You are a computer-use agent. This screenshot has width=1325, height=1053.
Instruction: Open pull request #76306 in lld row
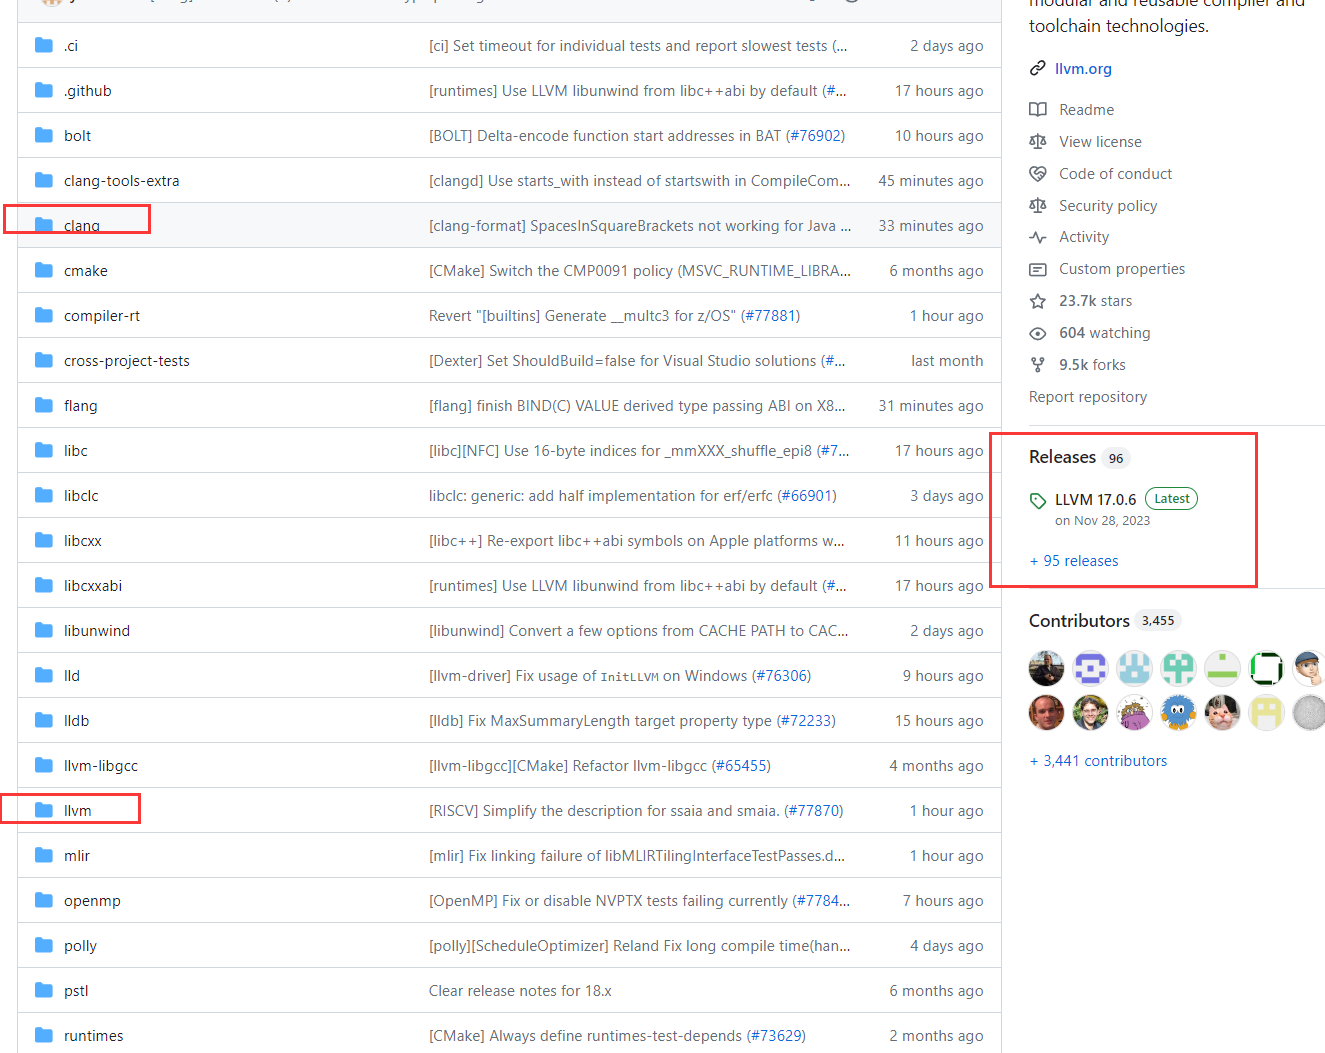click(x=781, y=675)
